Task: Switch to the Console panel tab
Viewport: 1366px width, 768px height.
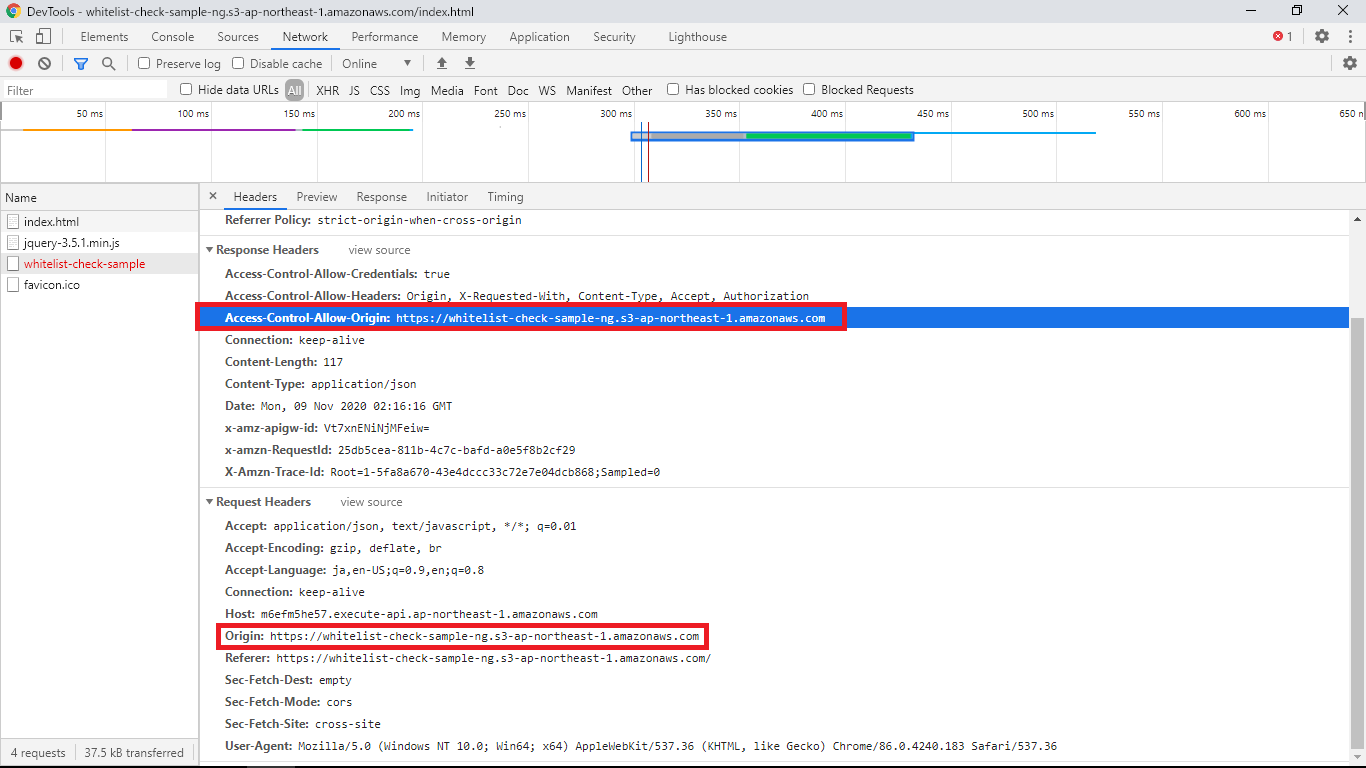Action: click(173, 37)
